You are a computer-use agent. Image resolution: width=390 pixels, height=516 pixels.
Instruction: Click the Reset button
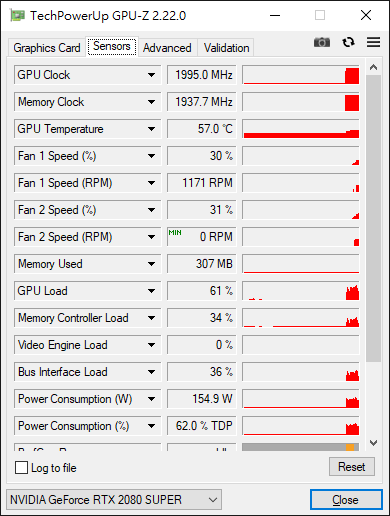tap(352, 467)
